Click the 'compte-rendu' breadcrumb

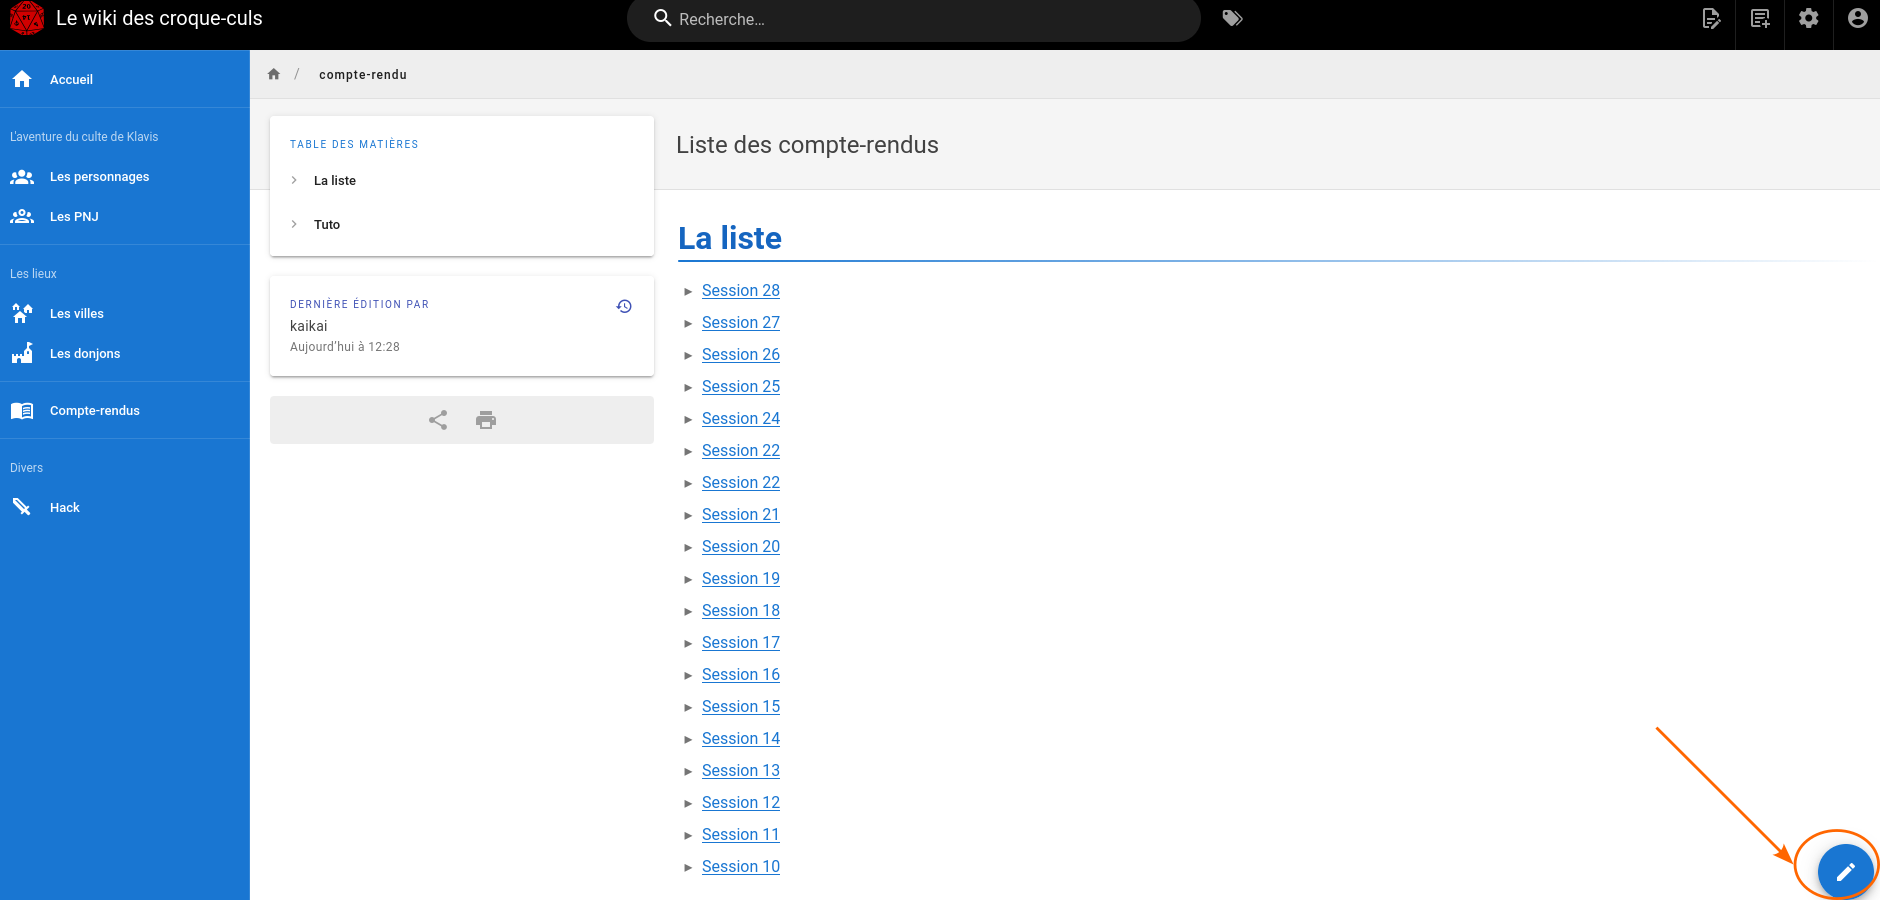(362, 74)
